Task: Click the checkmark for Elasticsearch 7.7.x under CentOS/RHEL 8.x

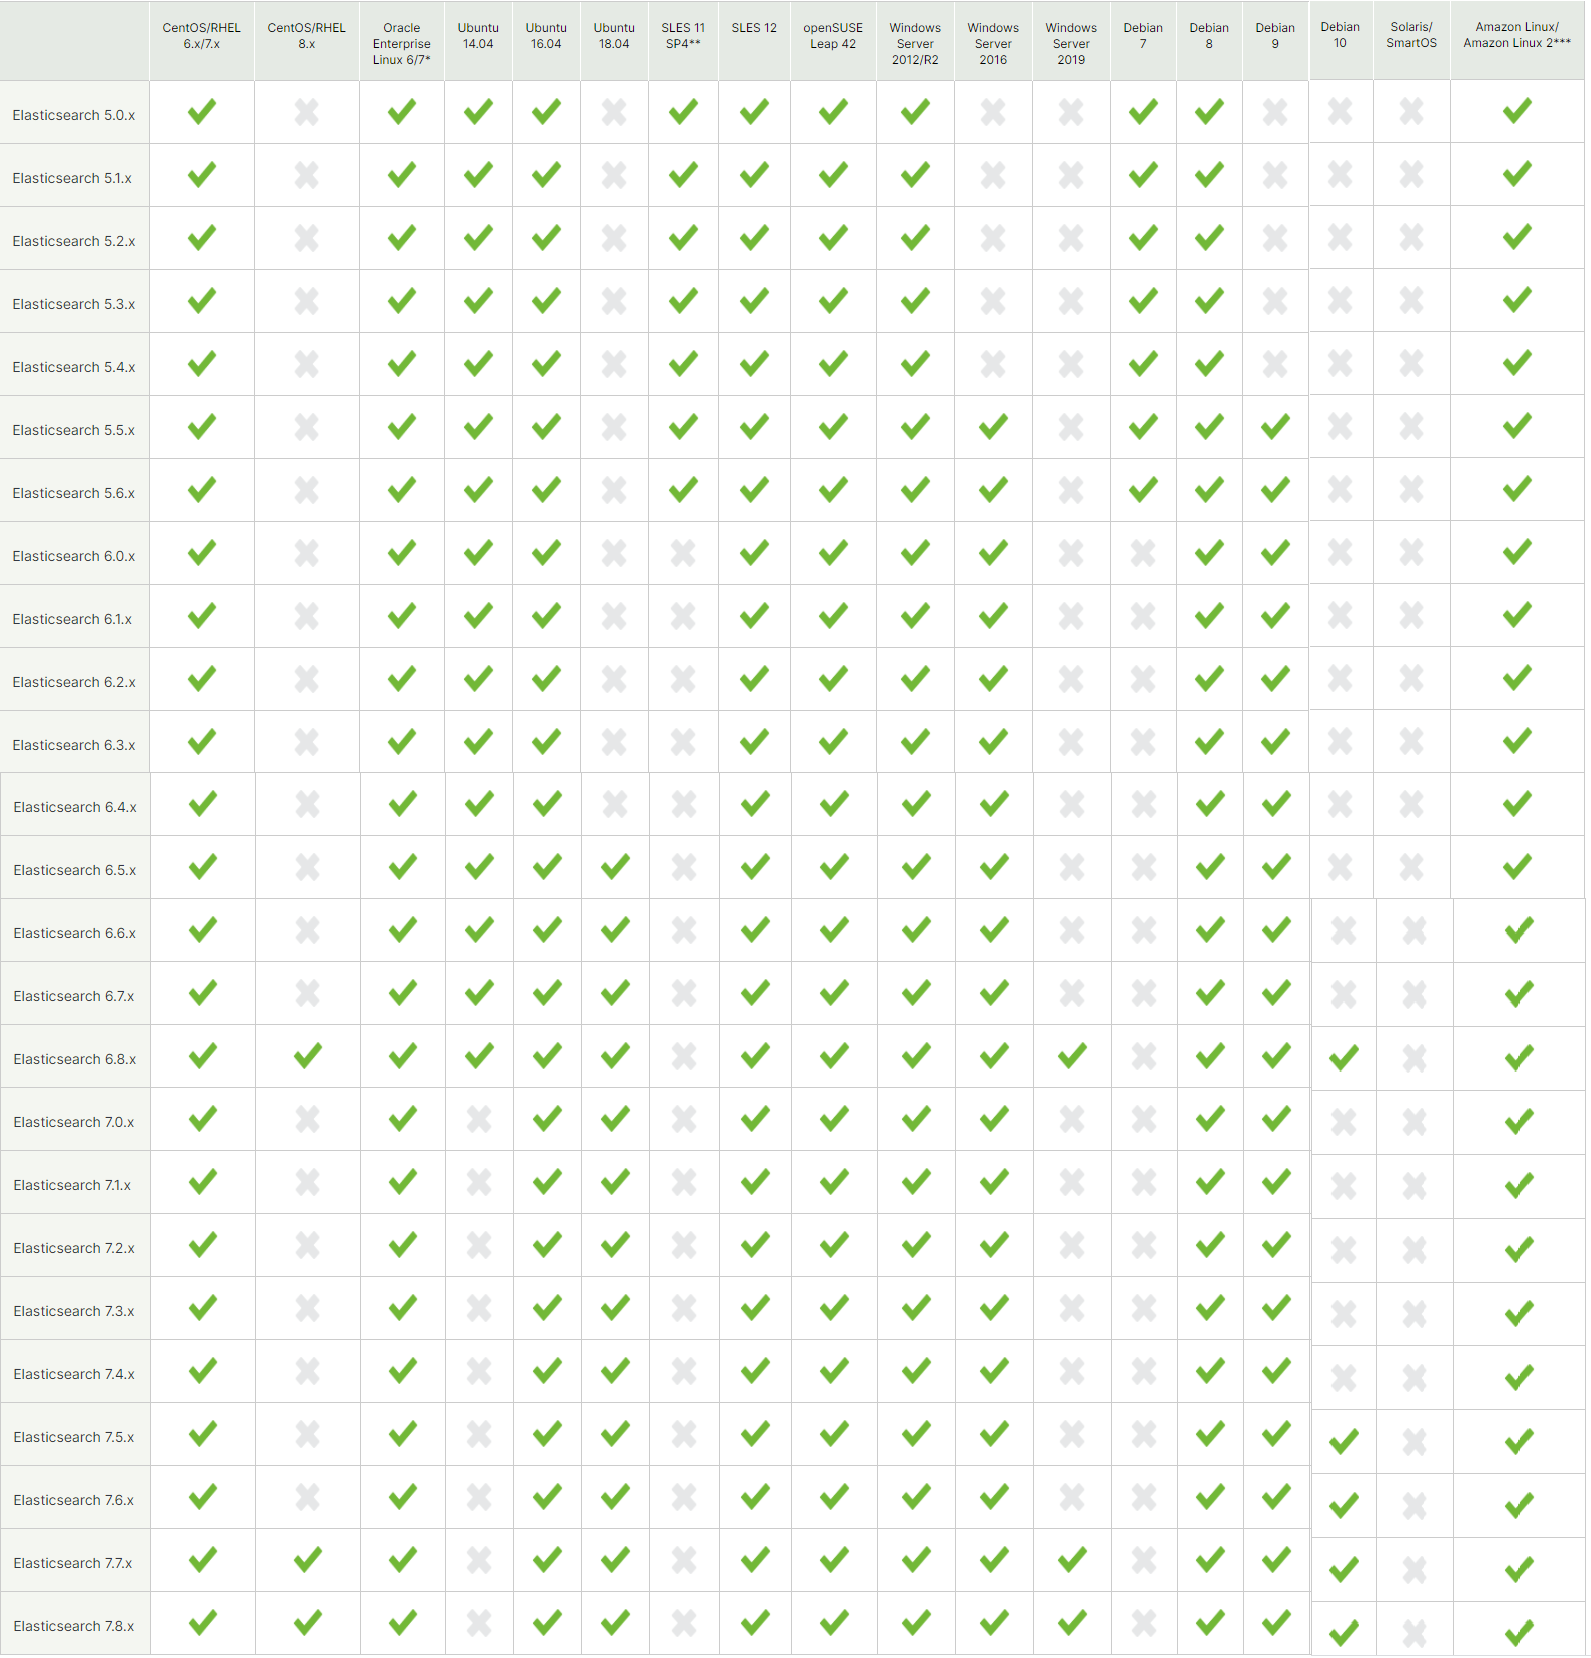Action: point(308,1559)
